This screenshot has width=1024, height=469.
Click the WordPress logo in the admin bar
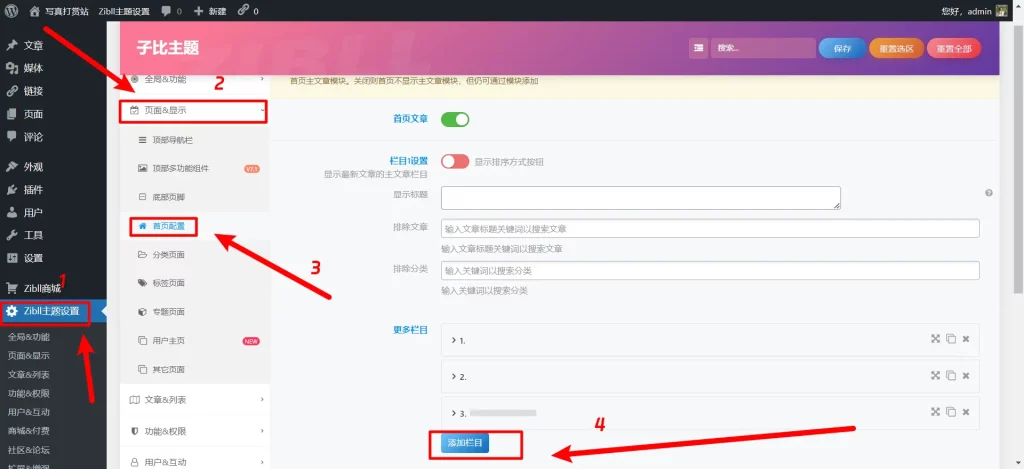point(11,11)
